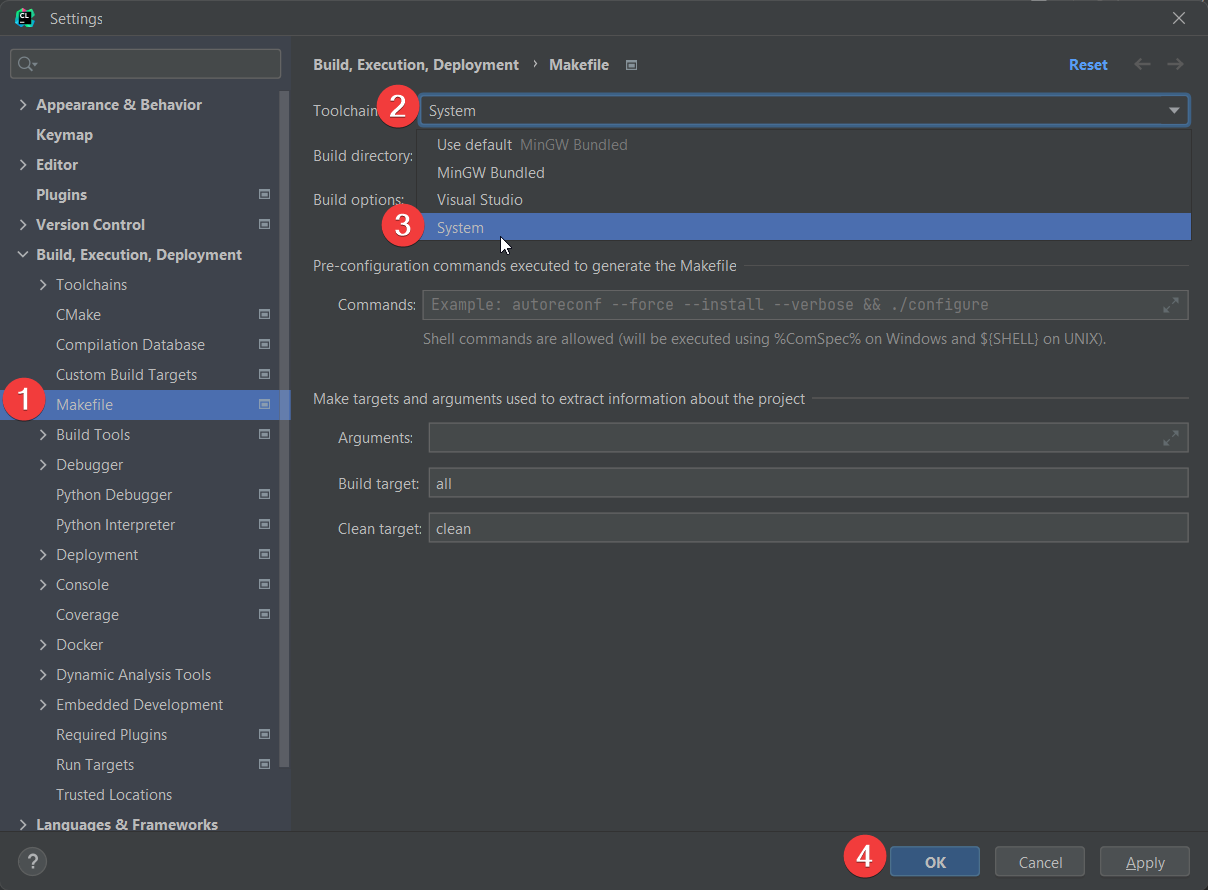Expand the Commands field using its expand icon
The image size is (1208, 890).
click(1173, 305)
